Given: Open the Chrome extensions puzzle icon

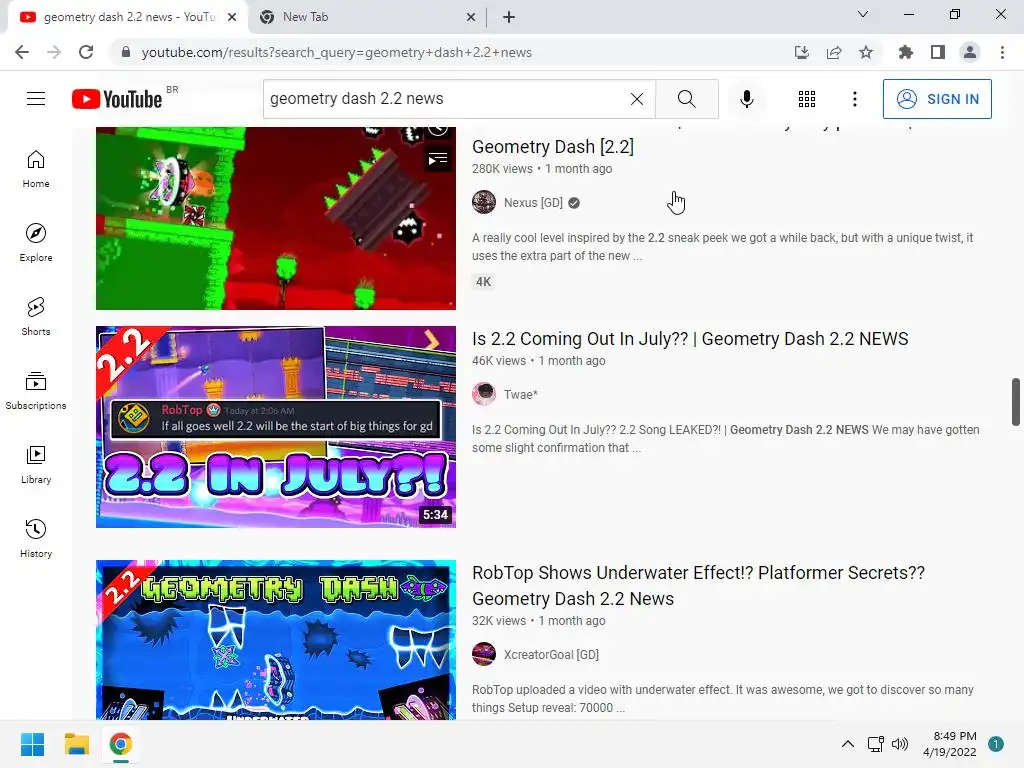Looking at the screenshot, I should 905,52.
